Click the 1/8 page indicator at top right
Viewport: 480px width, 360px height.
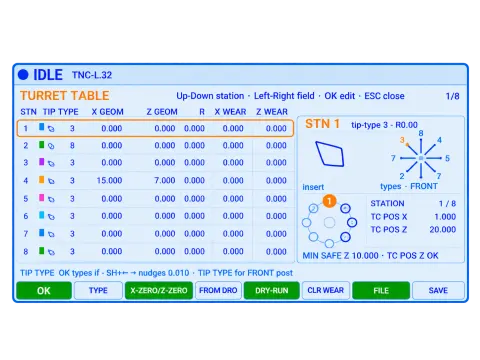453,96
